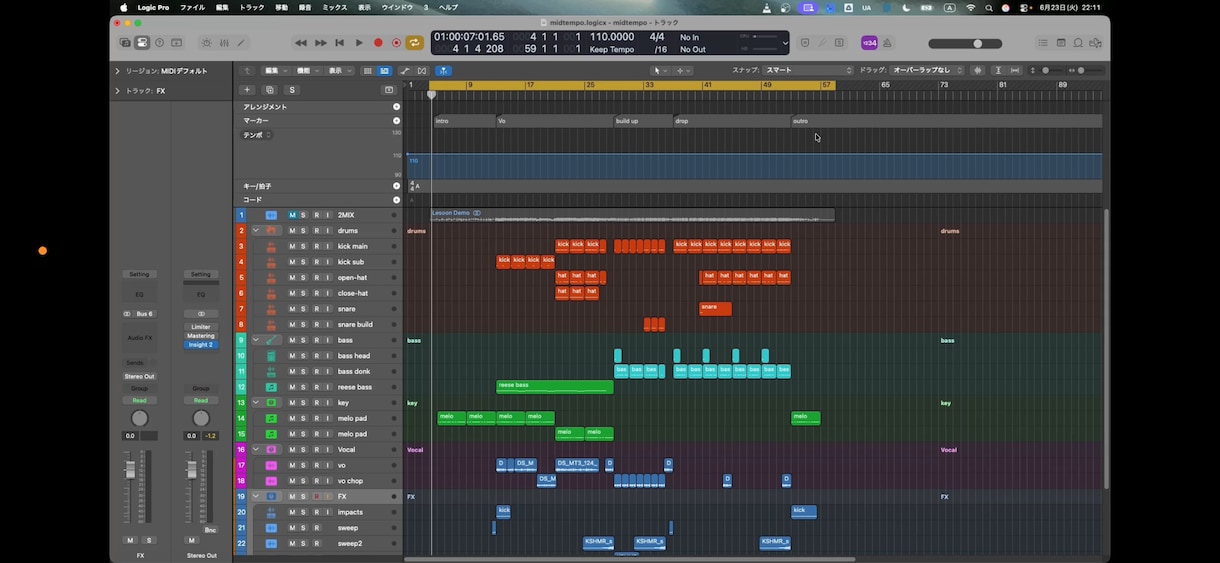Open Quick Help in control bar
Image resolution: width=1220 pixels, height=563 pixels.
(159, 43)
